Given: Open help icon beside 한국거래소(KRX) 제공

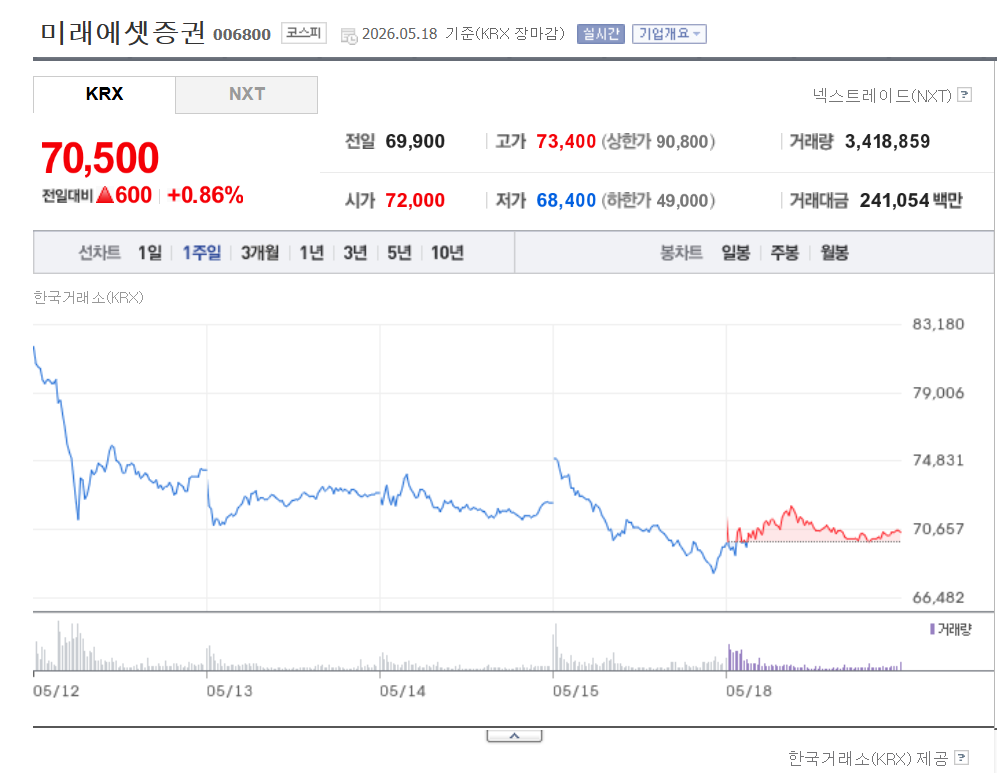Looking at the screenshot, I should (962, 757).
